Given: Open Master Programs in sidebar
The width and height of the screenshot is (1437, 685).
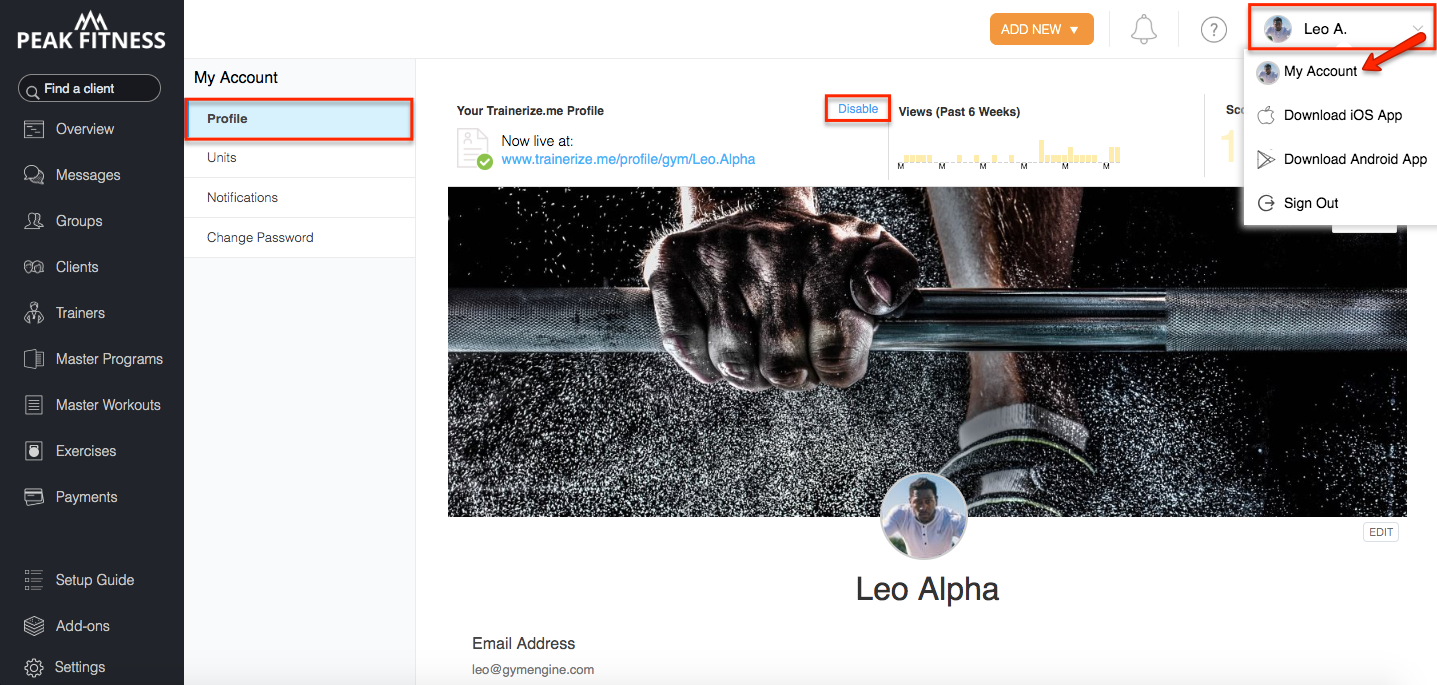Looking at the screenshot, I should click(109, 359).
